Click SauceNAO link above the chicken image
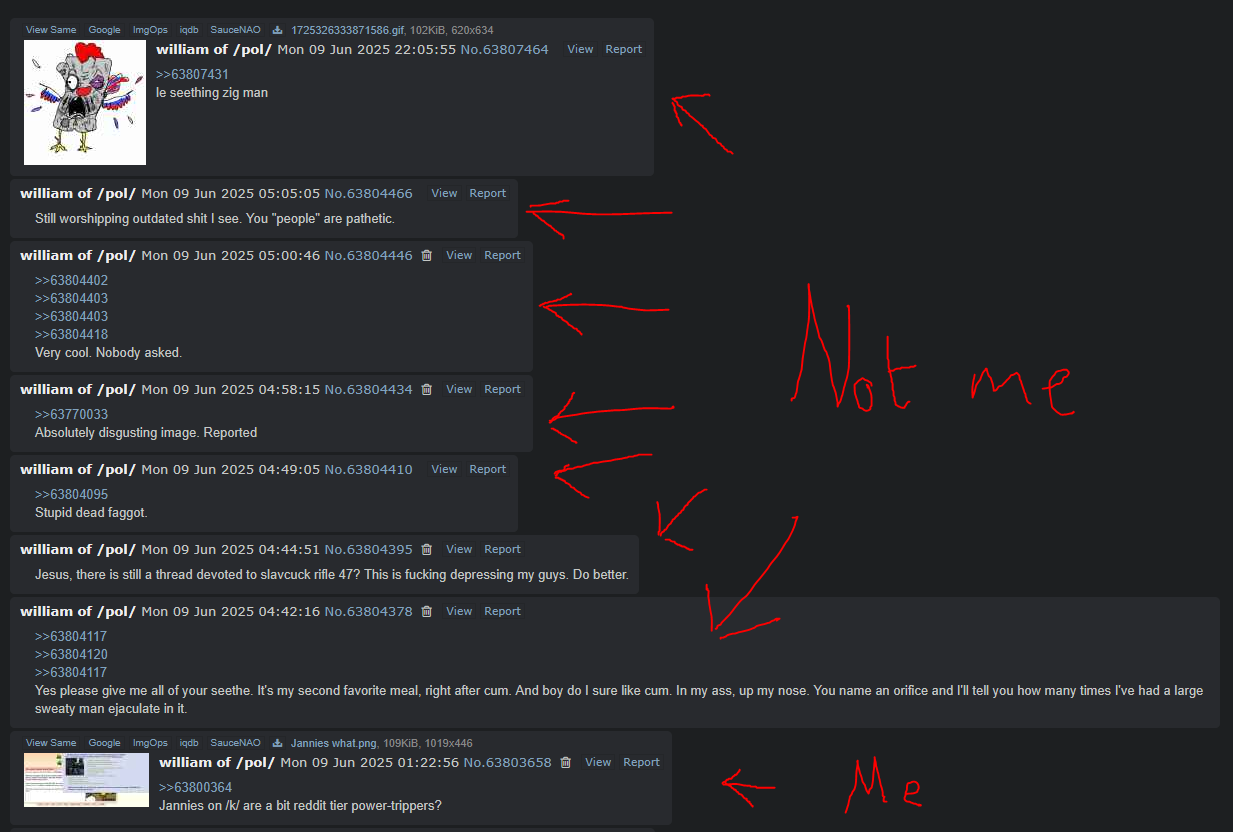This screenshot has width=1233, height=832. coord(235,30)
